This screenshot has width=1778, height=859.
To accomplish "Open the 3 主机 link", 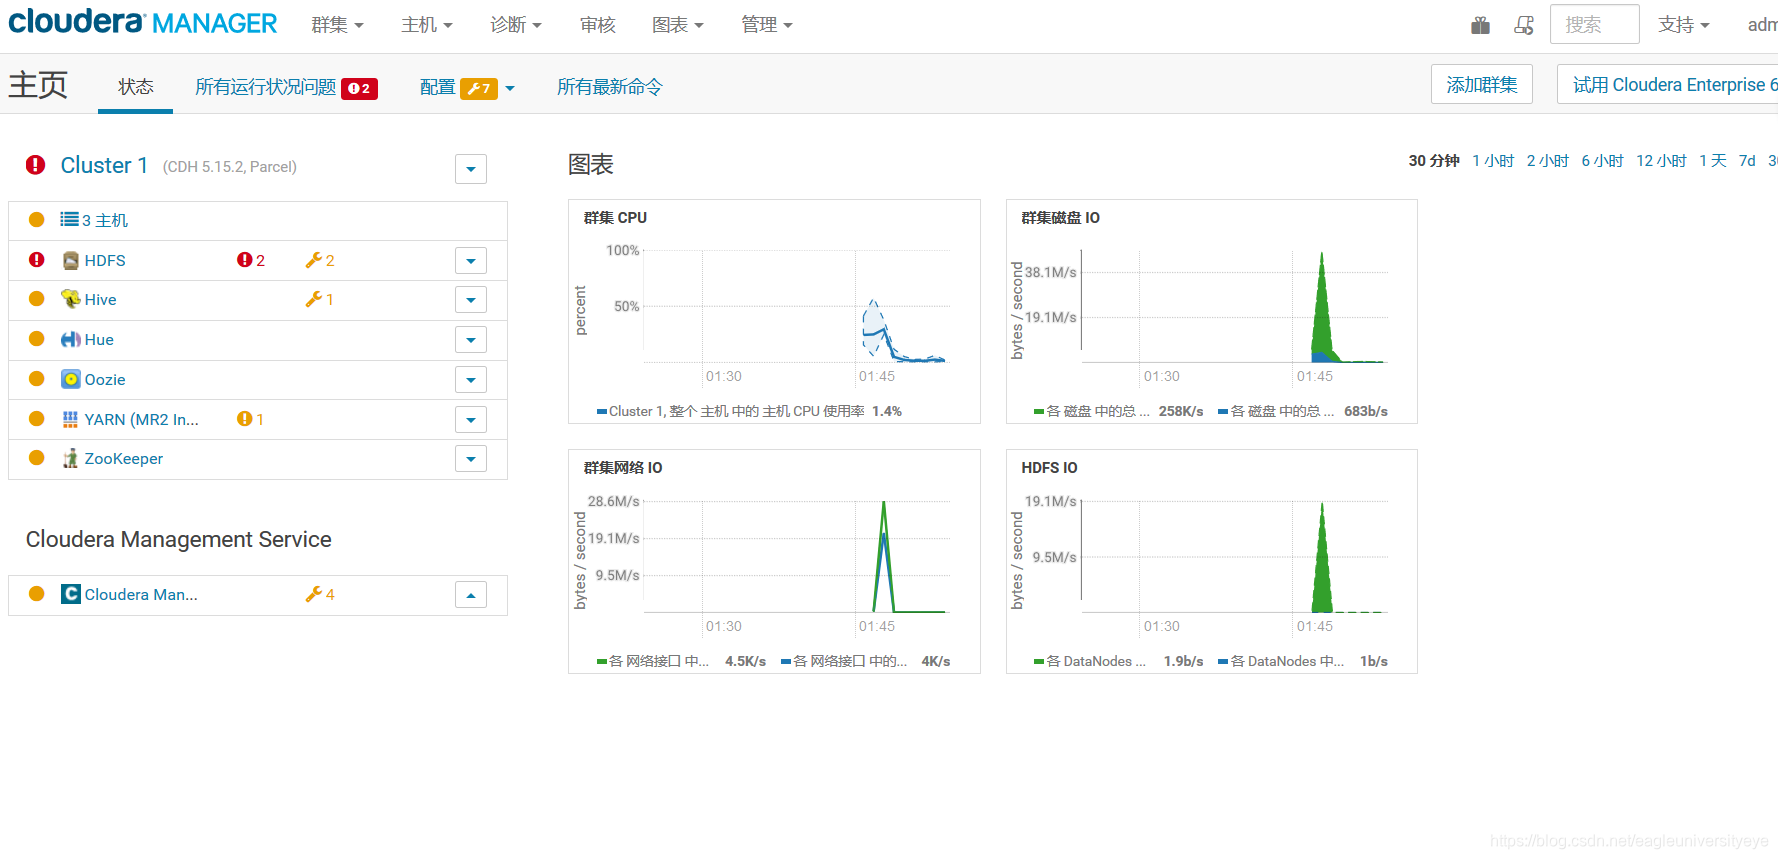I will point(105,220).
